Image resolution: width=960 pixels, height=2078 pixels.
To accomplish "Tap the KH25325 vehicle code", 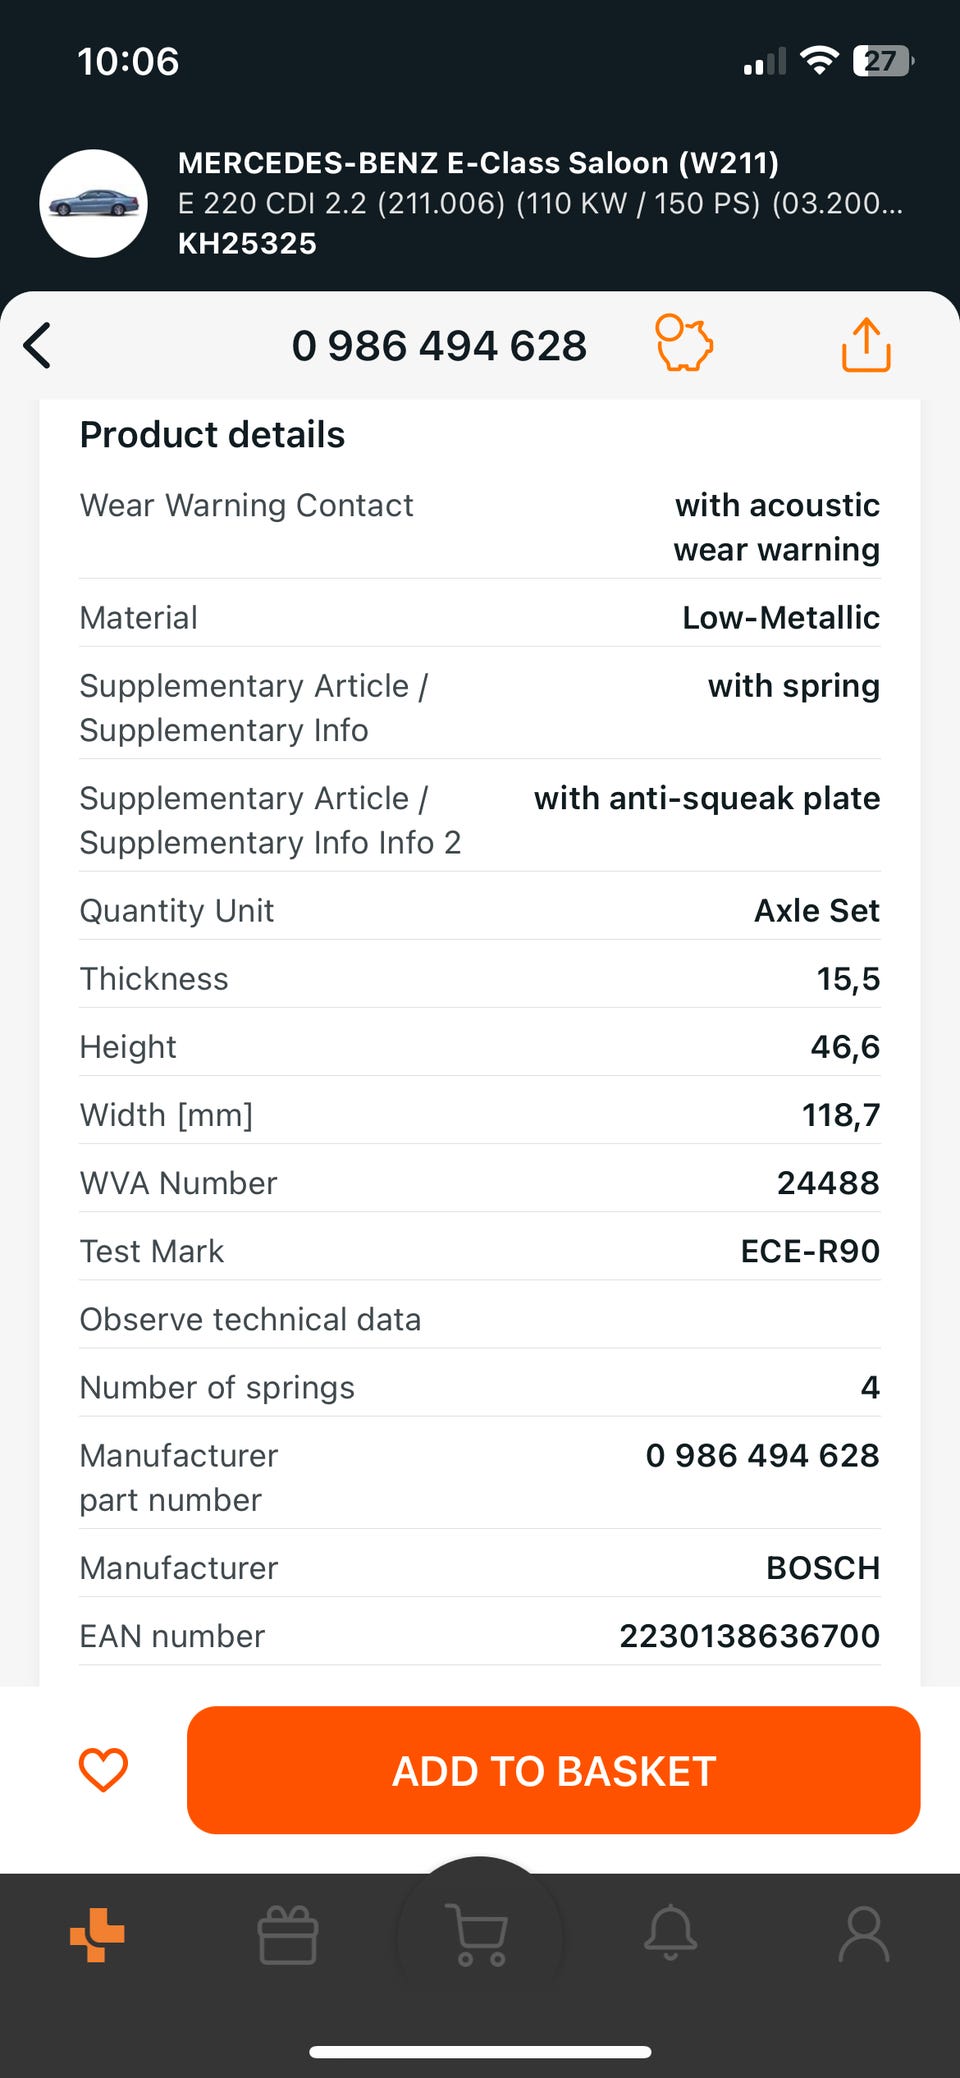I will coord(247,244).
